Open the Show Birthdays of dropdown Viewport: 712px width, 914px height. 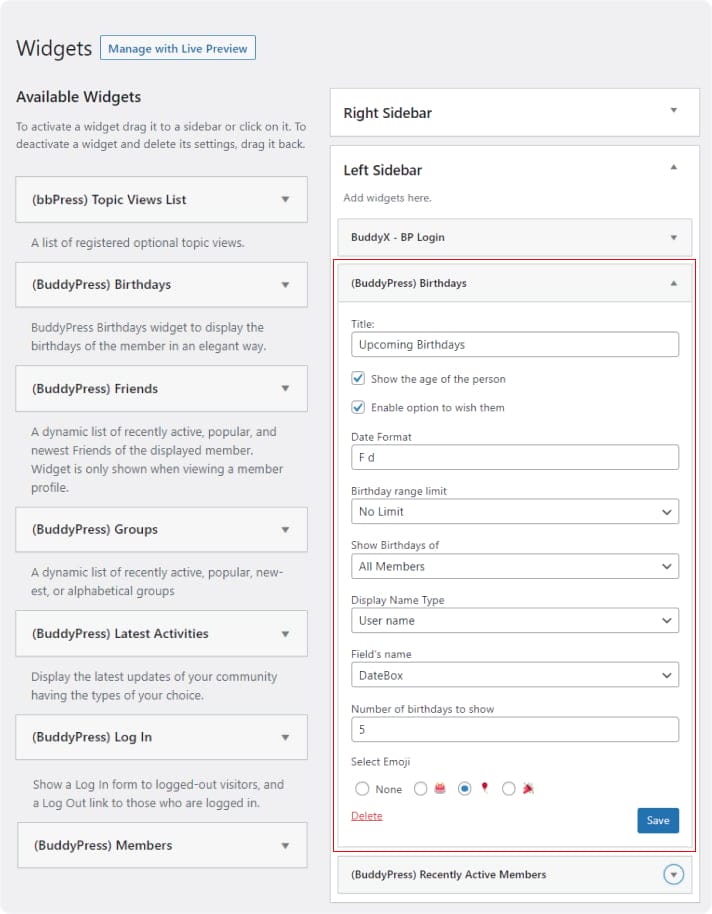tap(515, 566)
